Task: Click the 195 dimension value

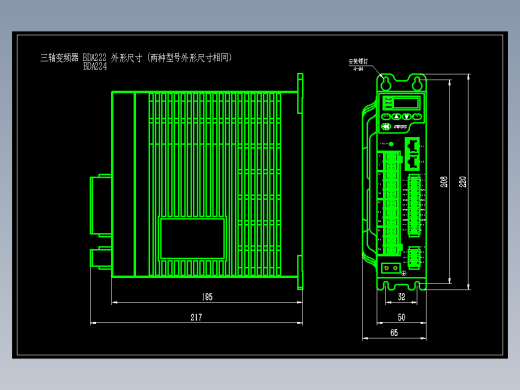Action: [207, 297]
